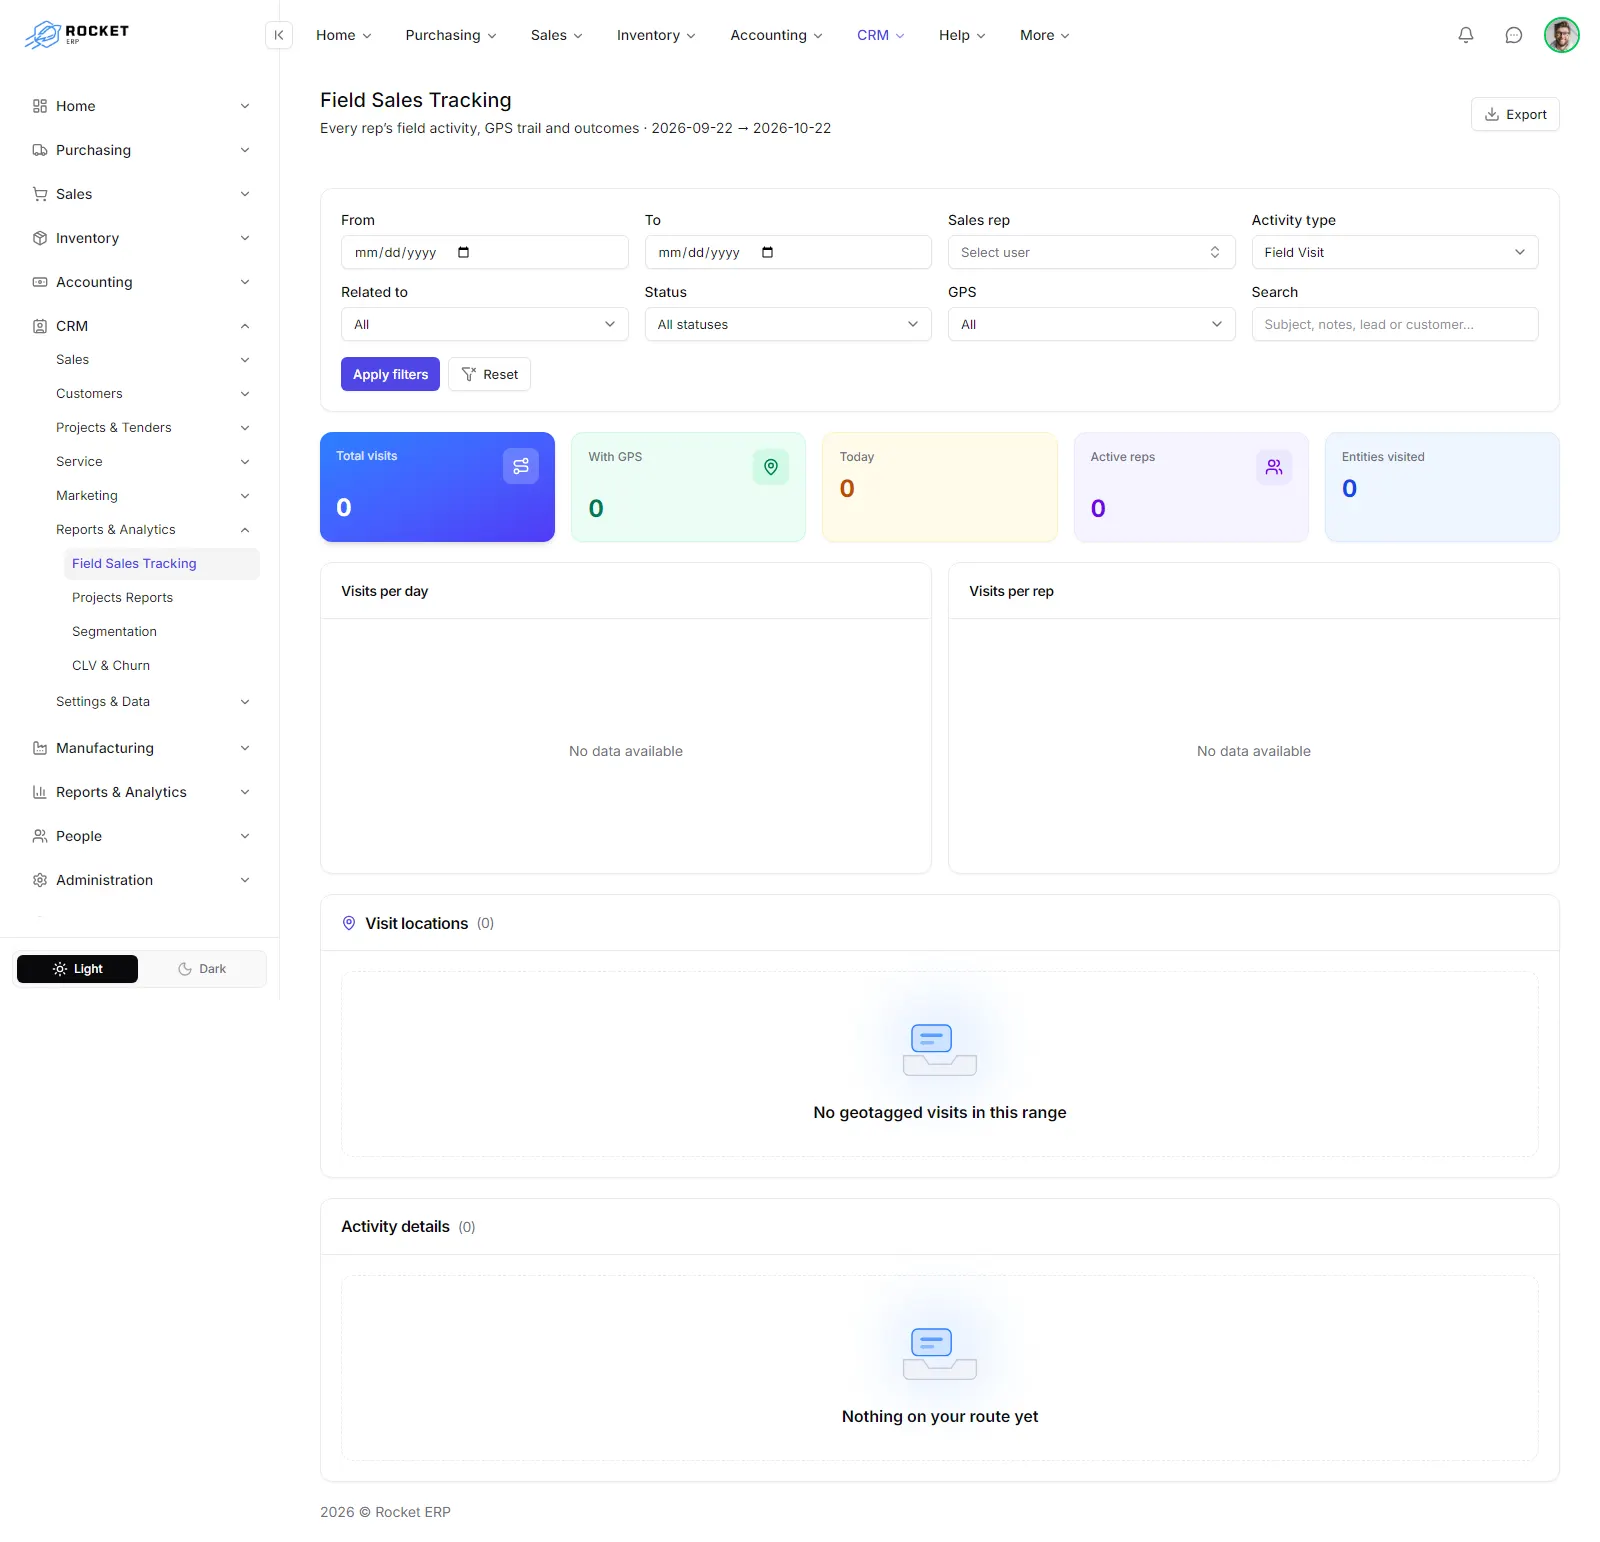Expand Settings & Data submenu
1600x1542 pixels.
[x=152, y=702]
